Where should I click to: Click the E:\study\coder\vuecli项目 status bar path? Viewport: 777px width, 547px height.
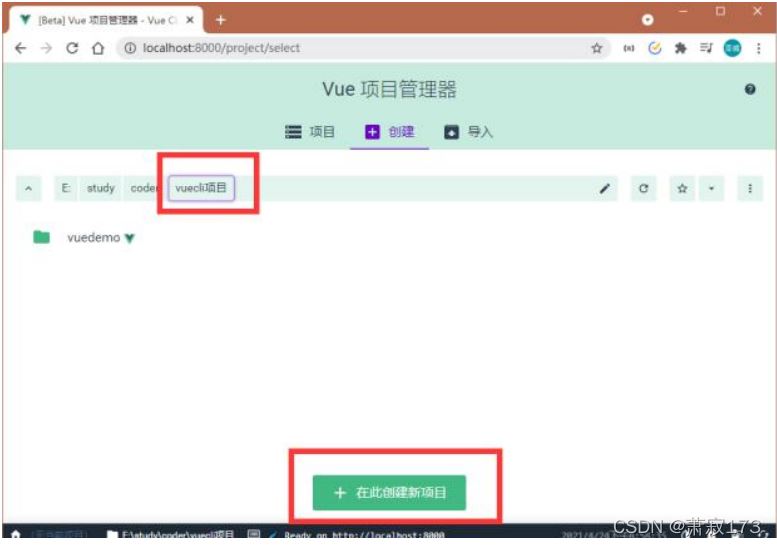(171, 534)
